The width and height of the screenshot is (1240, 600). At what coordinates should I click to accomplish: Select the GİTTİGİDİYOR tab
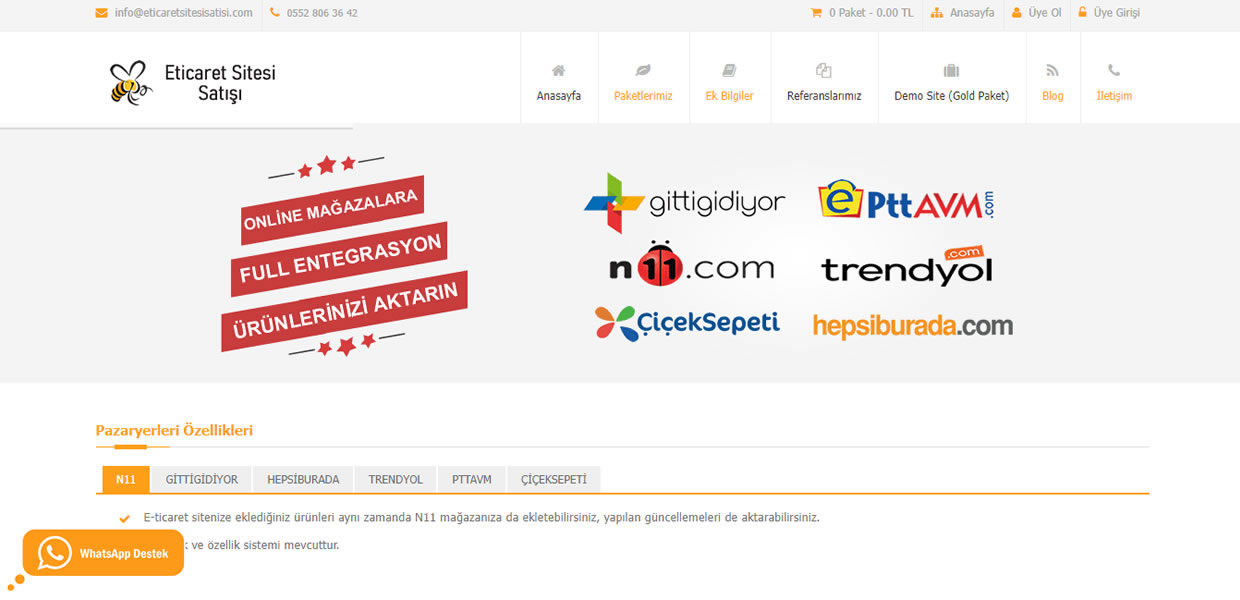(202, 479)
